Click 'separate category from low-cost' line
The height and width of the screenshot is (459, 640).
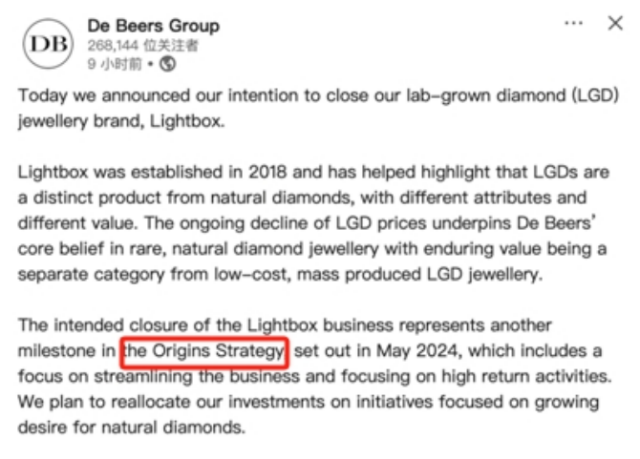153,275
